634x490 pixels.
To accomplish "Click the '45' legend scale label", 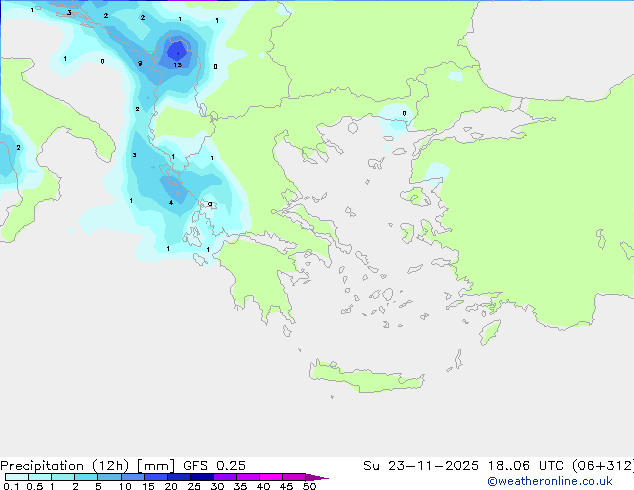I will 286,486.
